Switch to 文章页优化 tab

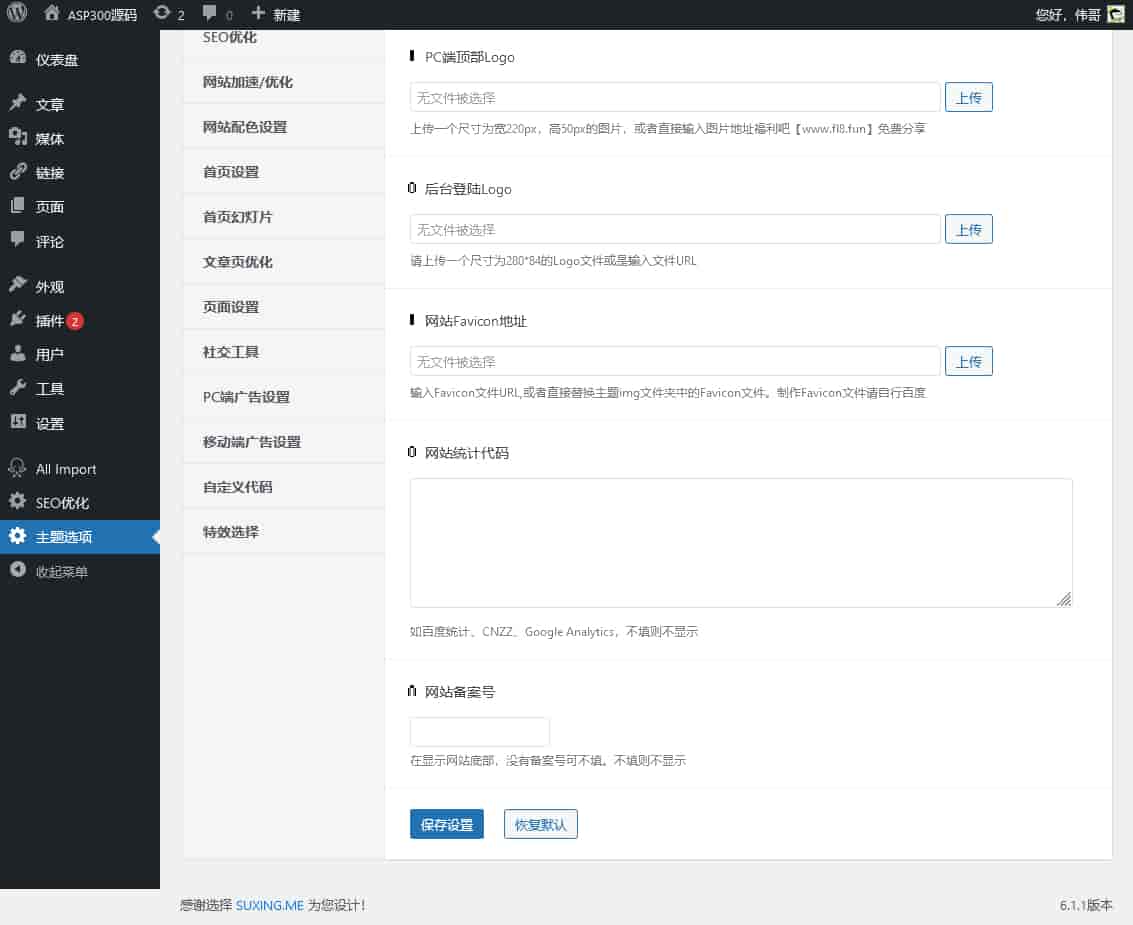tap(283, 262)
